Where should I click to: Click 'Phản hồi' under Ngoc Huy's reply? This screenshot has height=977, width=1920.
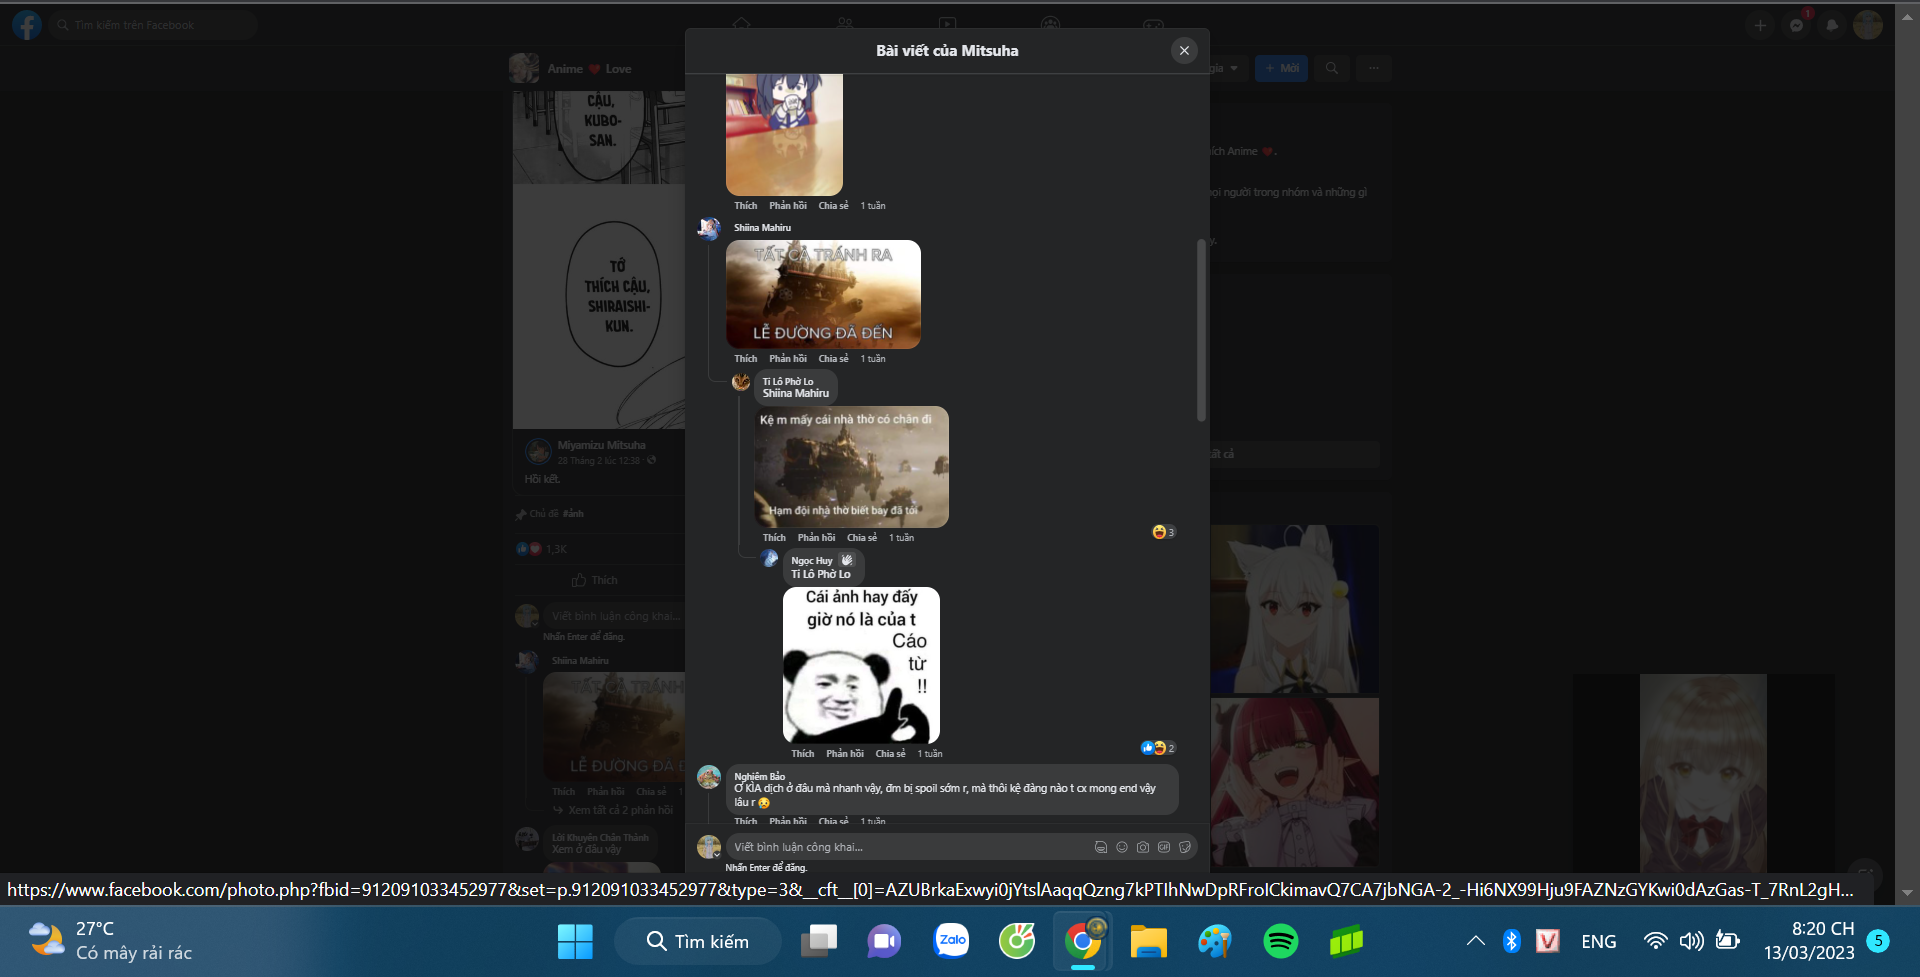tap(845, 753)
